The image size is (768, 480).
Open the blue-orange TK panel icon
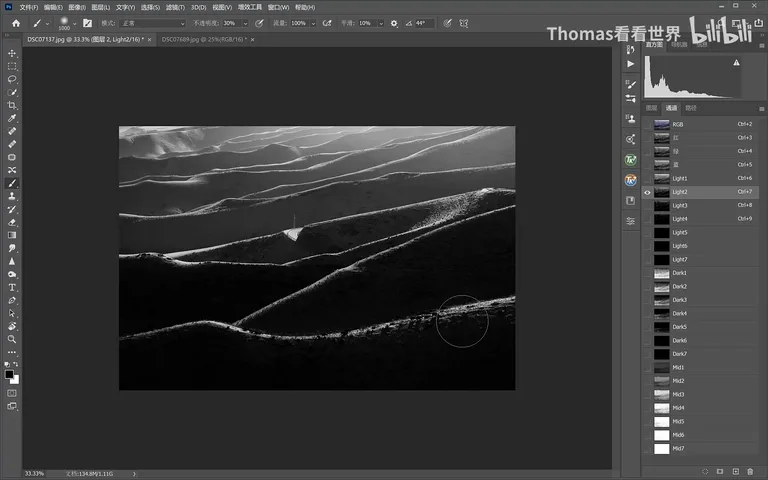coord(630,180)
